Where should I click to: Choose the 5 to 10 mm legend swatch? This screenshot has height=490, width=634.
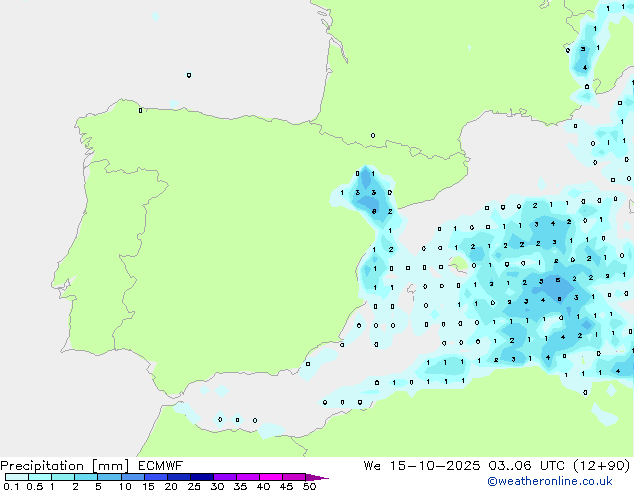(109, 477)
